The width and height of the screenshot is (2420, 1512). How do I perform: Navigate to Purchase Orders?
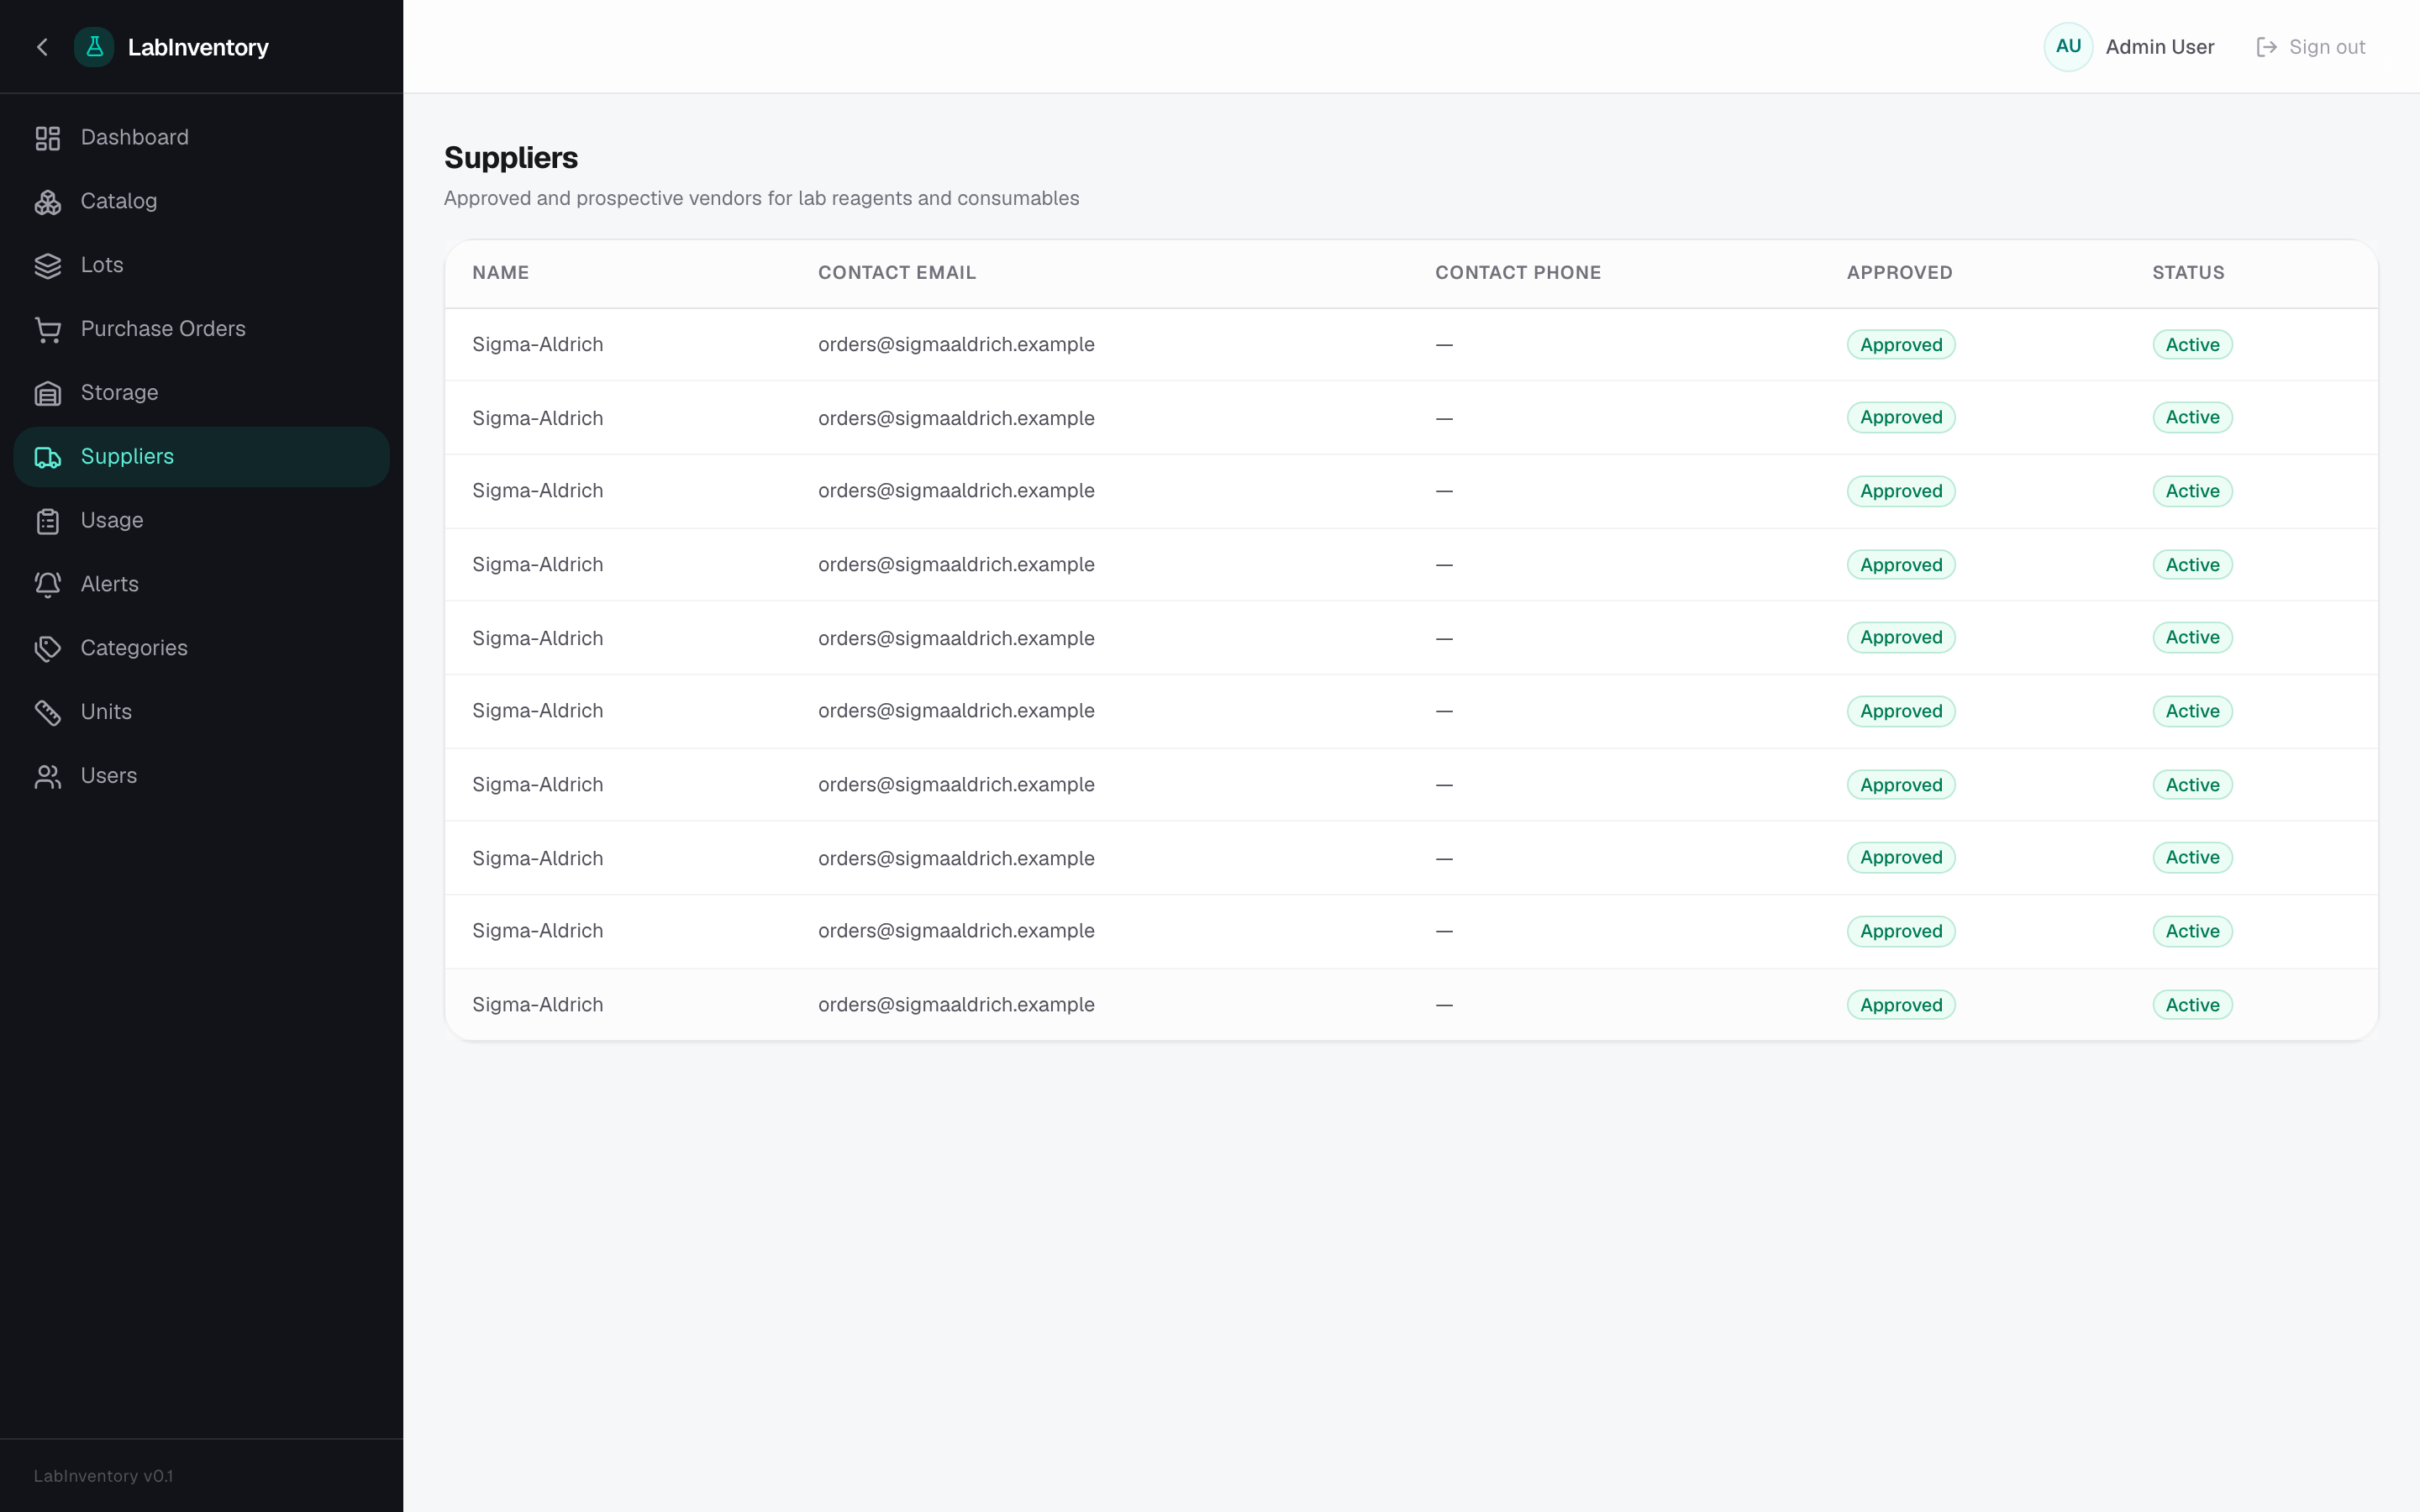tap(201, 330)
